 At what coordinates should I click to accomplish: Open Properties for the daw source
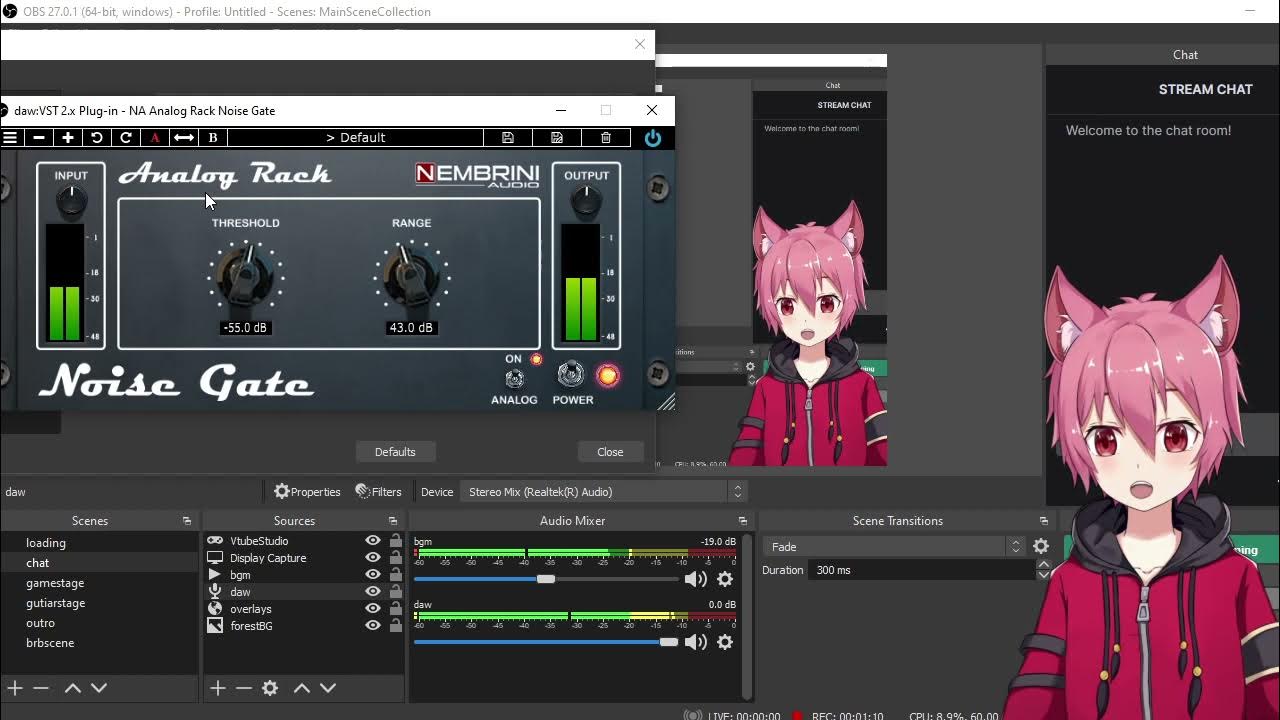(307, 492)
